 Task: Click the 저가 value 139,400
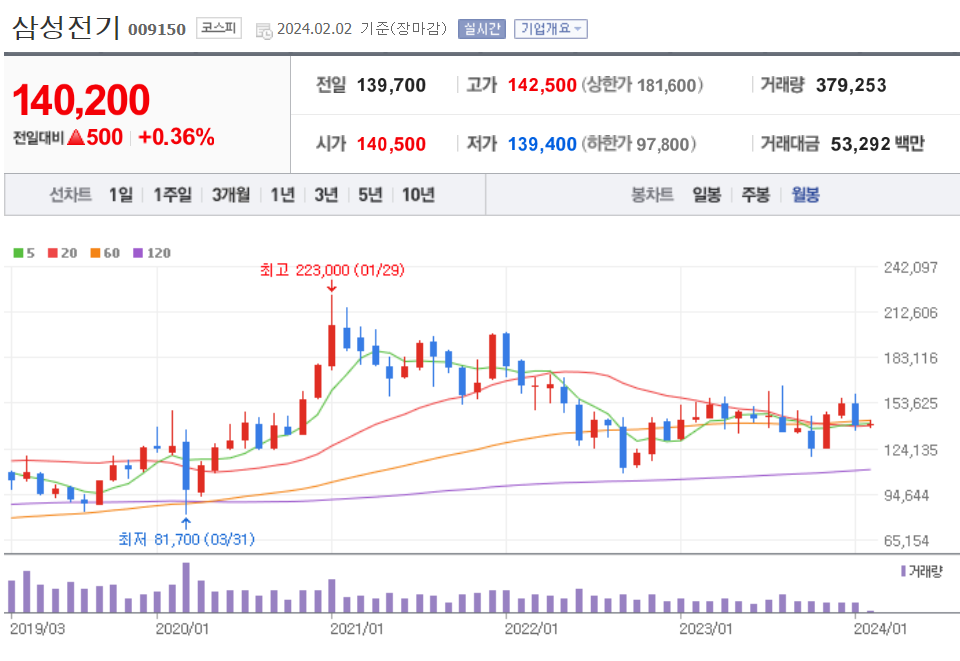542,144
